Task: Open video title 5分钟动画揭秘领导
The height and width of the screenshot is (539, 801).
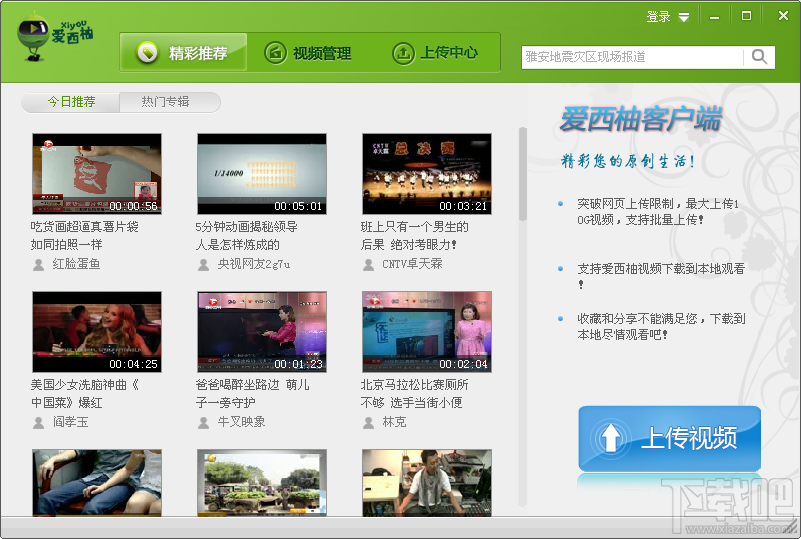Action: coord(247,227)
